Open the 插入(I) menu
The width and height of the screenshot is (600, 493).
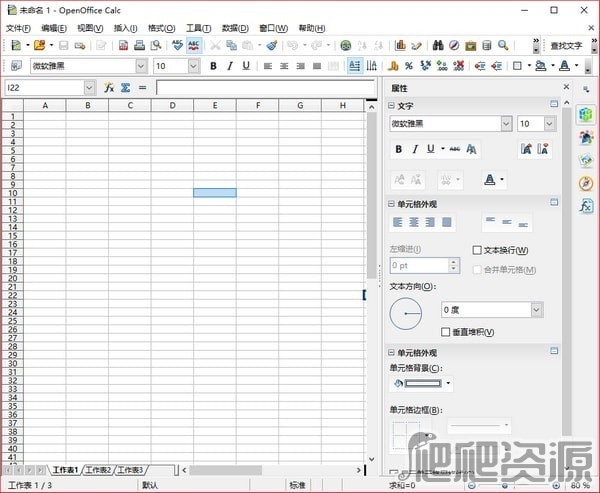[x=125, y=28]
